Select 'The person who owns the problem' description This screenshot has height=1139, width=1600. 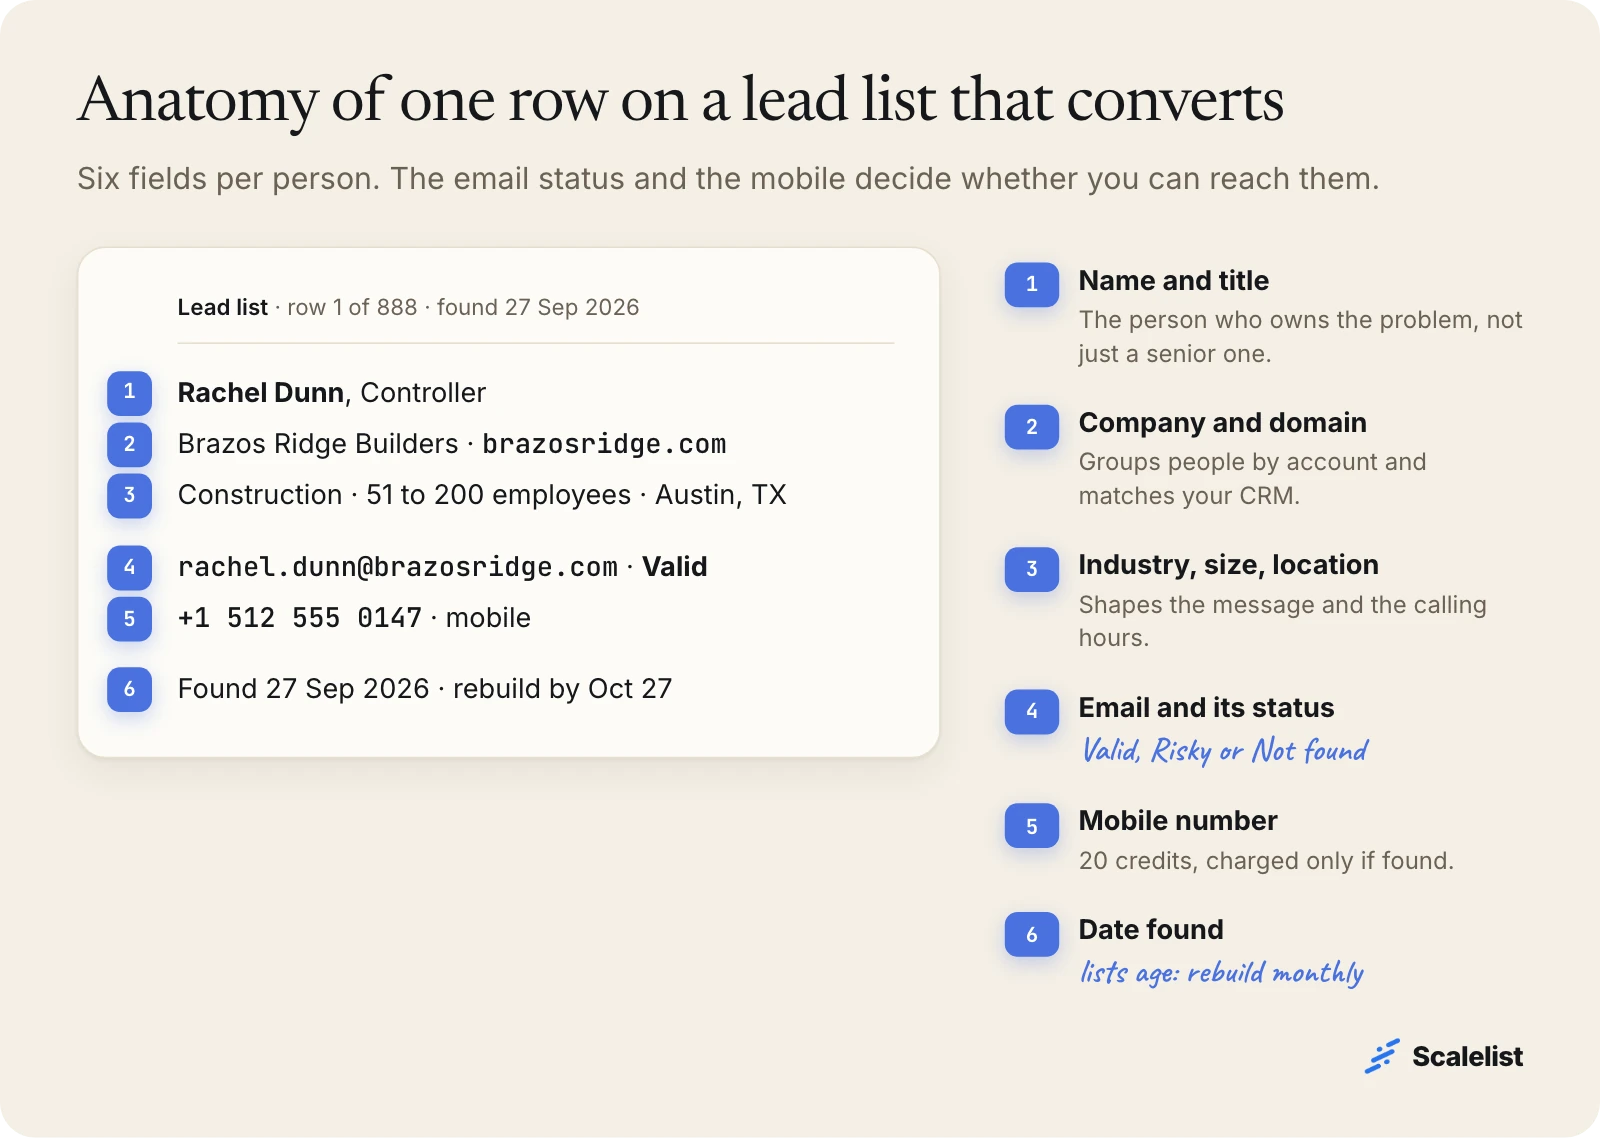(1300, 337)
